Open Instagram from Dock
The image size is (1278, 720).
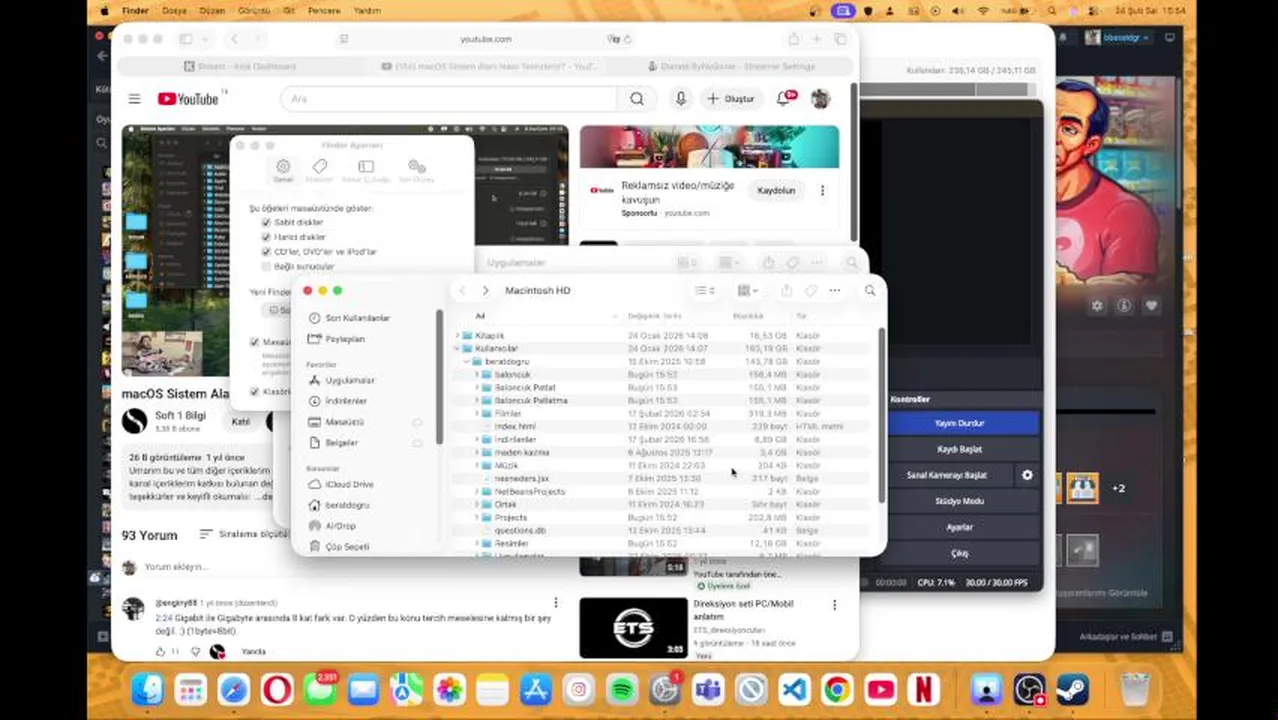pos(579,690)
